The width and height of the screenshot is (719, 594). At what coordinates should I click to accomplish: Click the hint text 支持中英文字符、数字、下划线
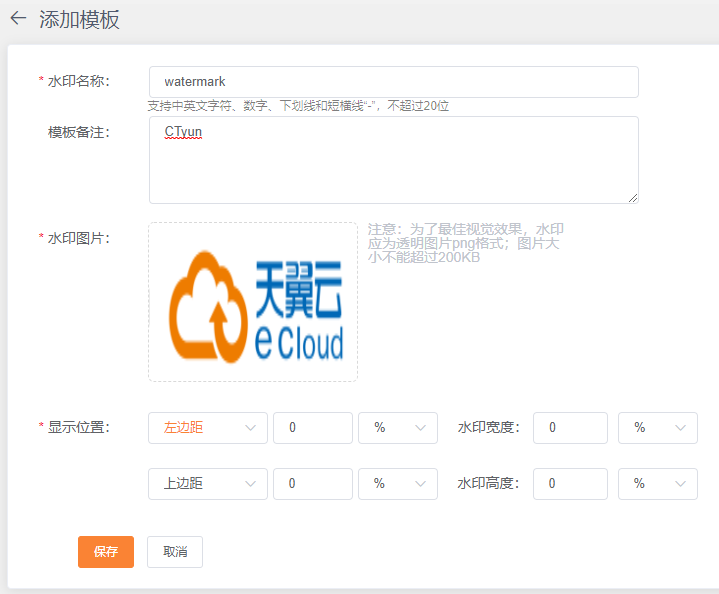click(298, 106)
